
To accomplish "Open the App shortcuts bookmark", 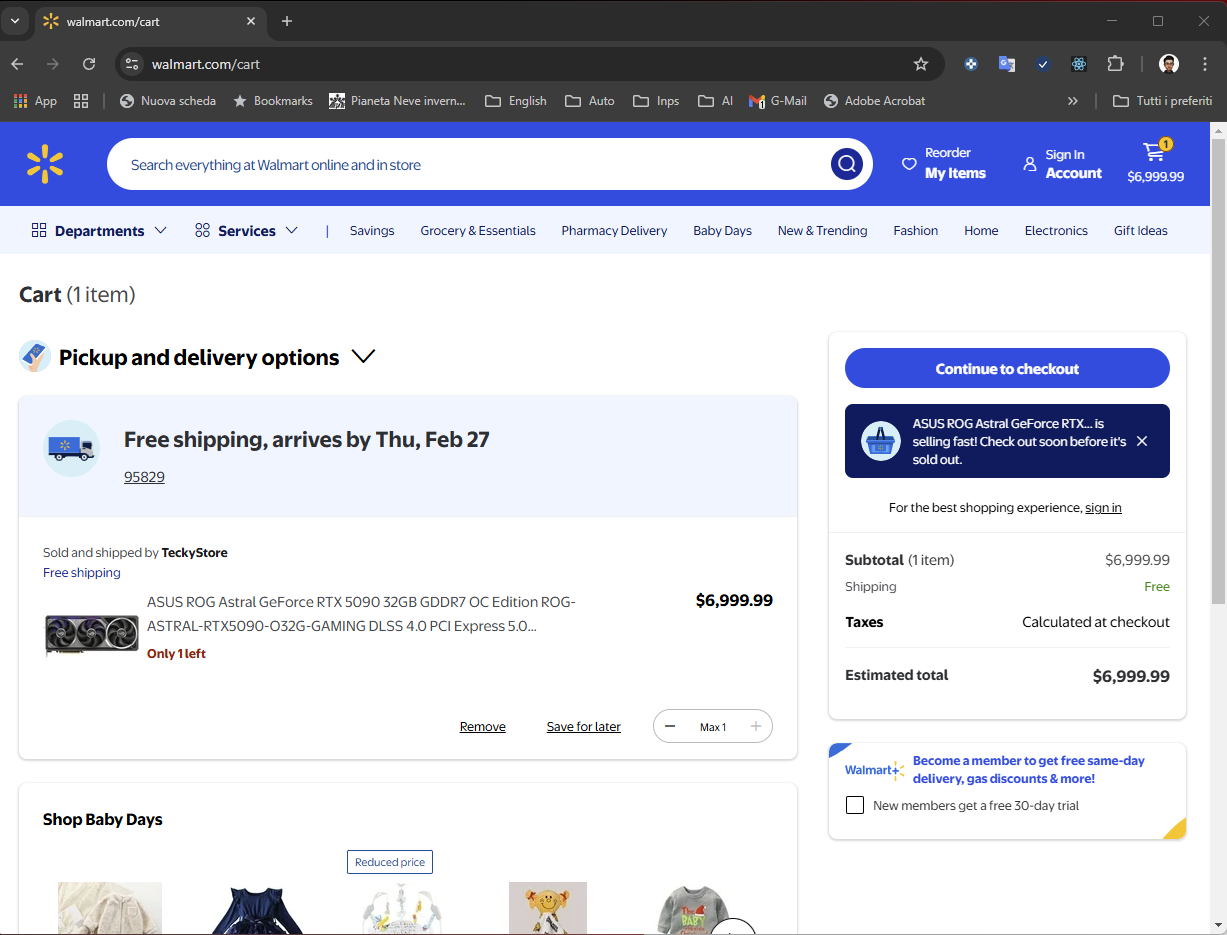I will (35, 101).
